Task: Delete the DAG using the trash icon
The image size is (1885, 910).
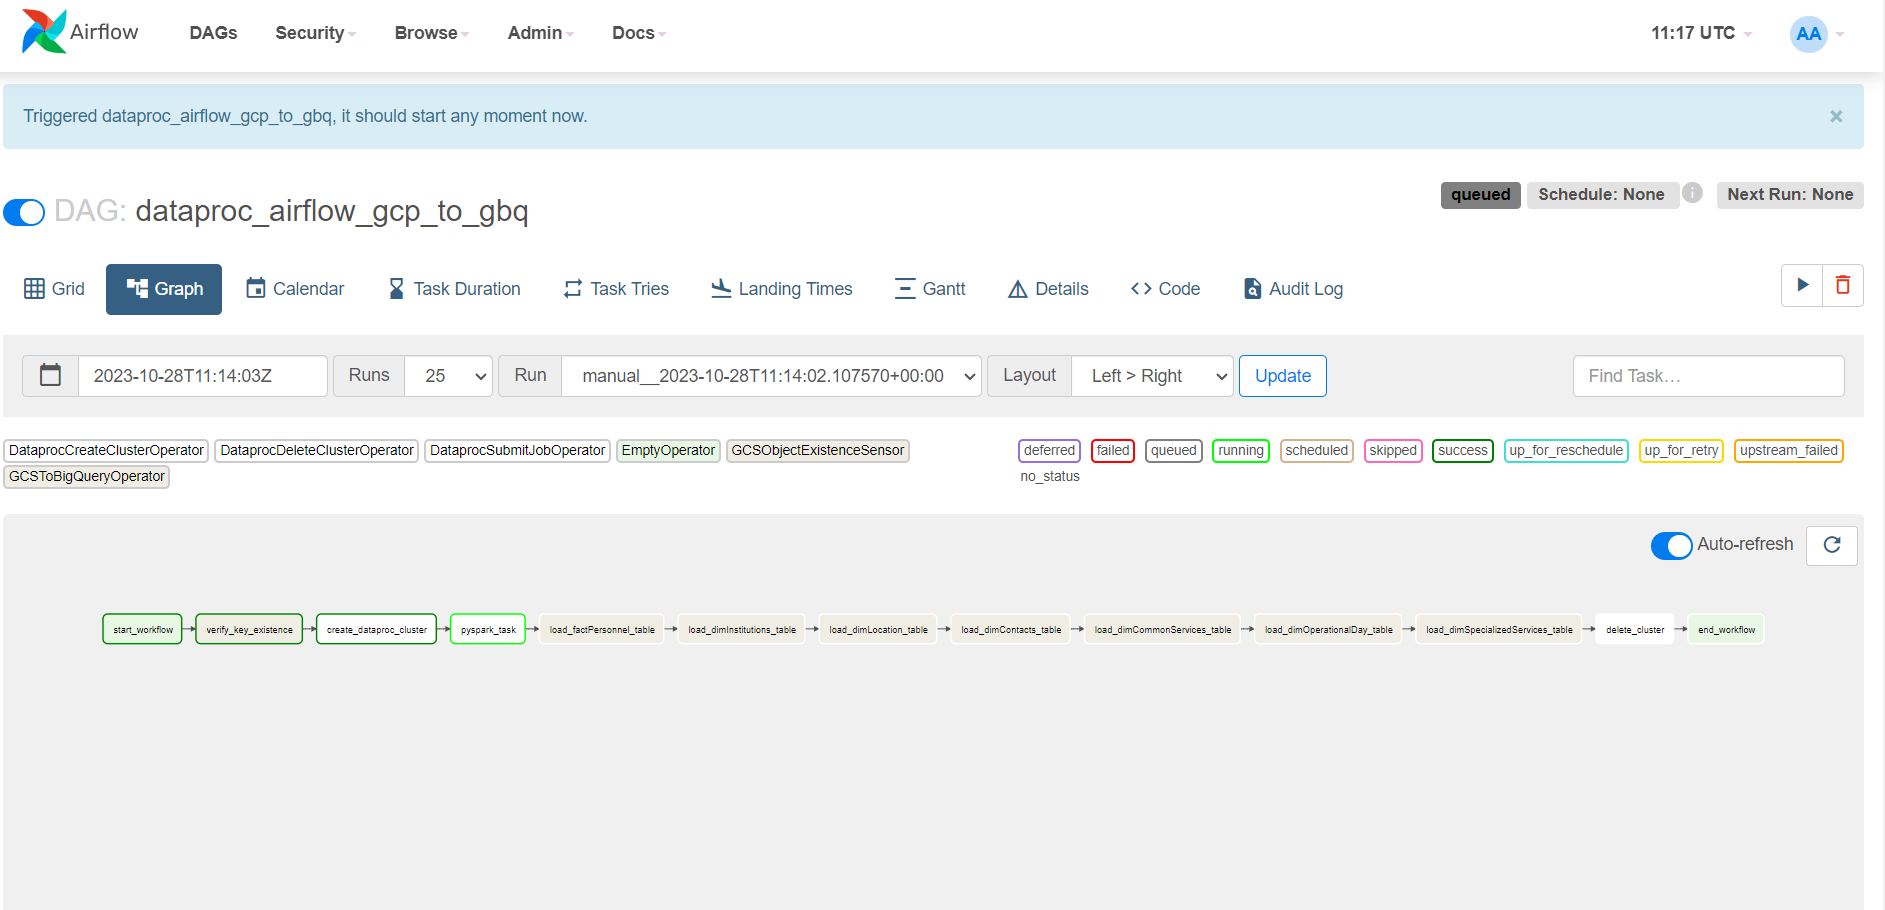Action: click(x=1843, y=285)
